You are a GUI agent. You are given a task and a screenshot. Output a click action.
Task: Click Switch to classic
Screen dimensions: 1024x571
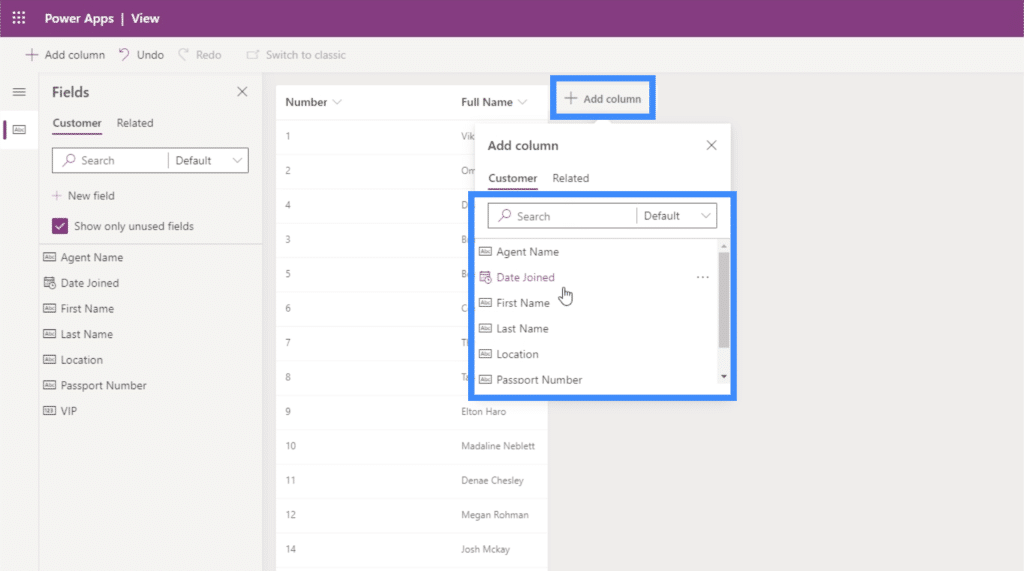[x=296, y=55]
